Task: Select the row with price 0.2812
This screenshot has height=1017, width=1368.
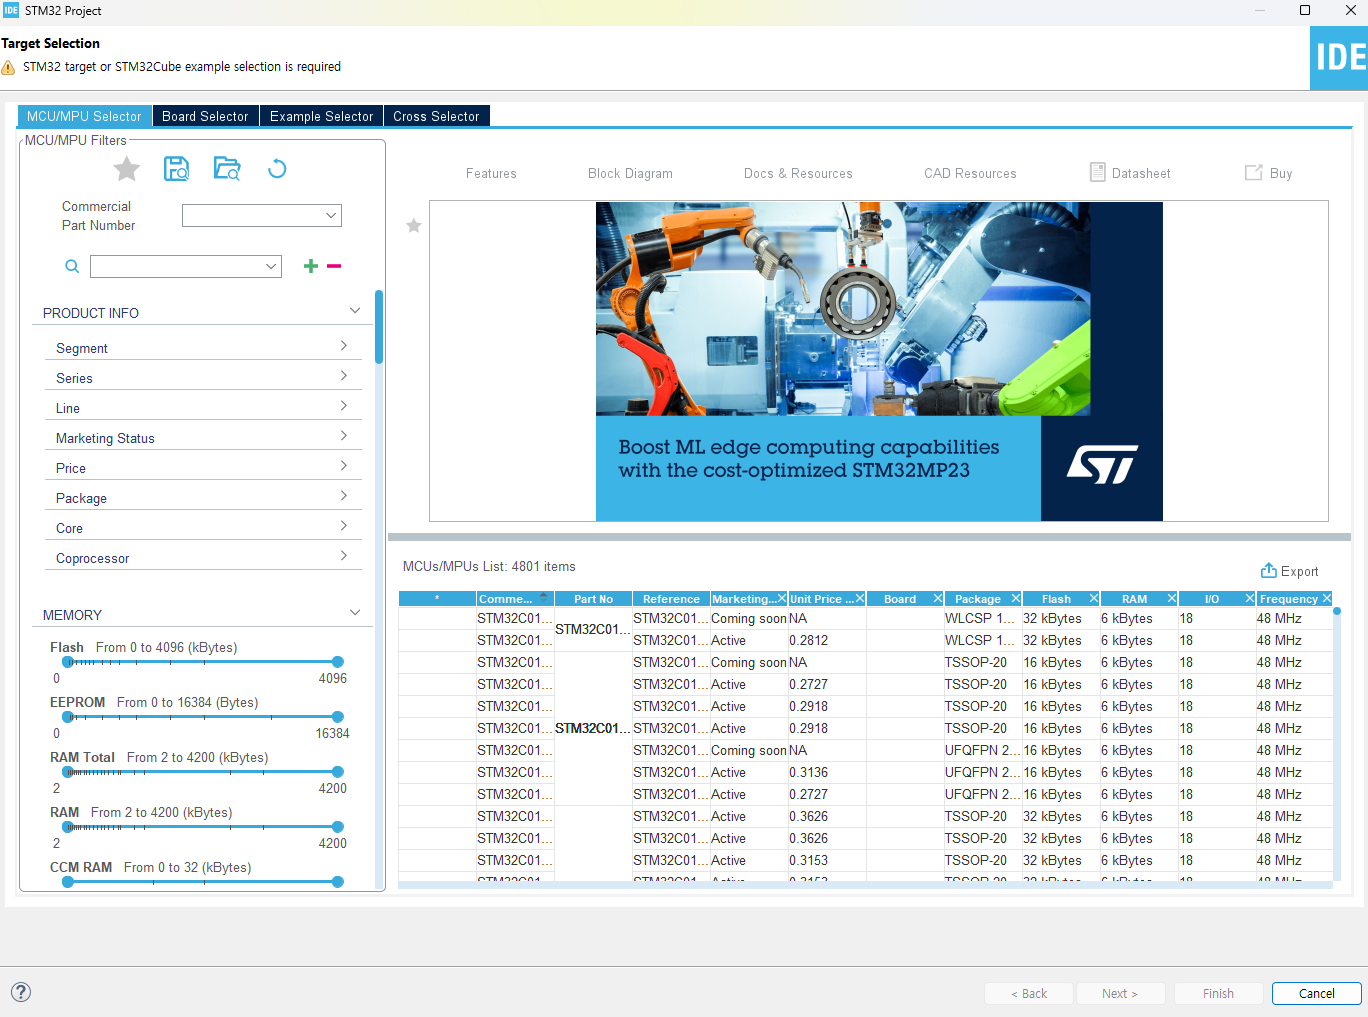Action: tap(865, 640)
